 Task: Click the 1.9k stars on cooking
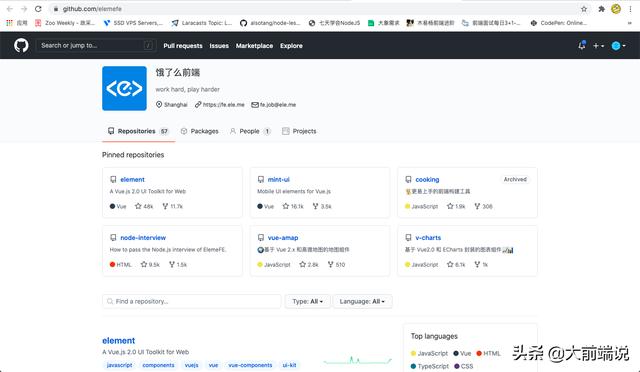pyautogui.click(x=456, y=206)
